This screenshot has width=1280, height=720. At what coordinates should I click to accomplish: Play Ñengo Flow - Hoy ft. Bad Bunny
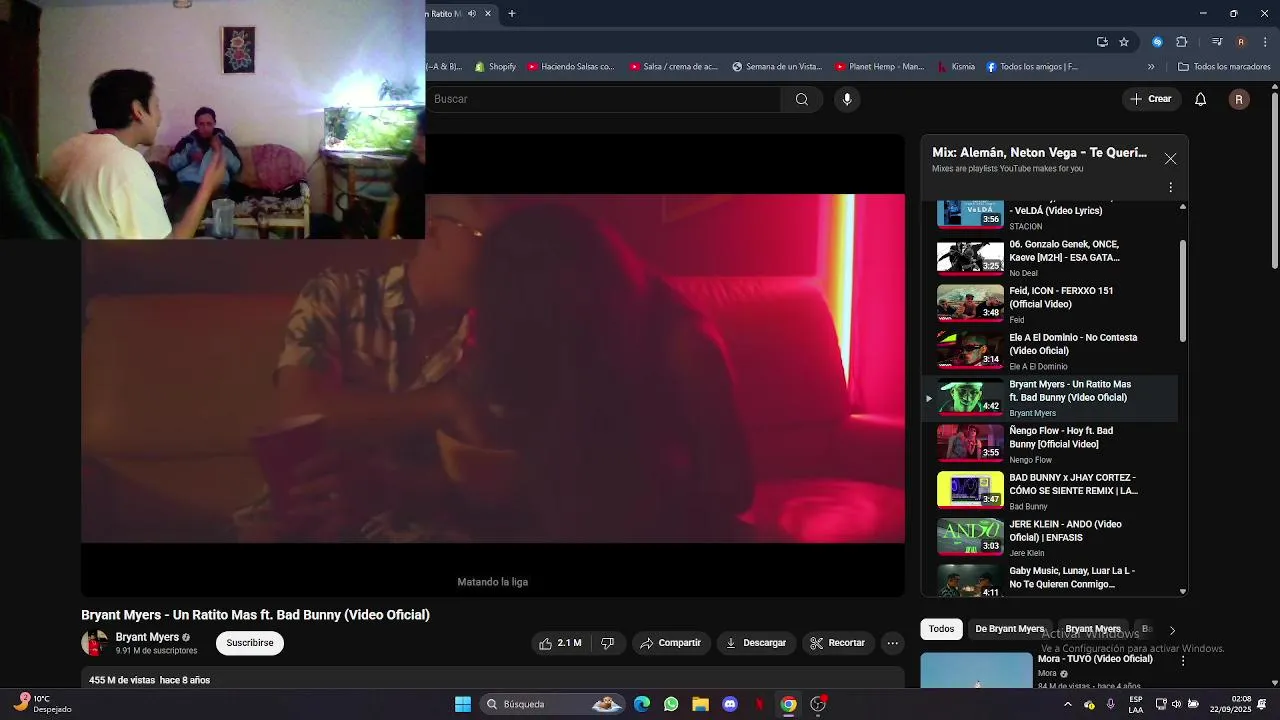click(1050, 444)
